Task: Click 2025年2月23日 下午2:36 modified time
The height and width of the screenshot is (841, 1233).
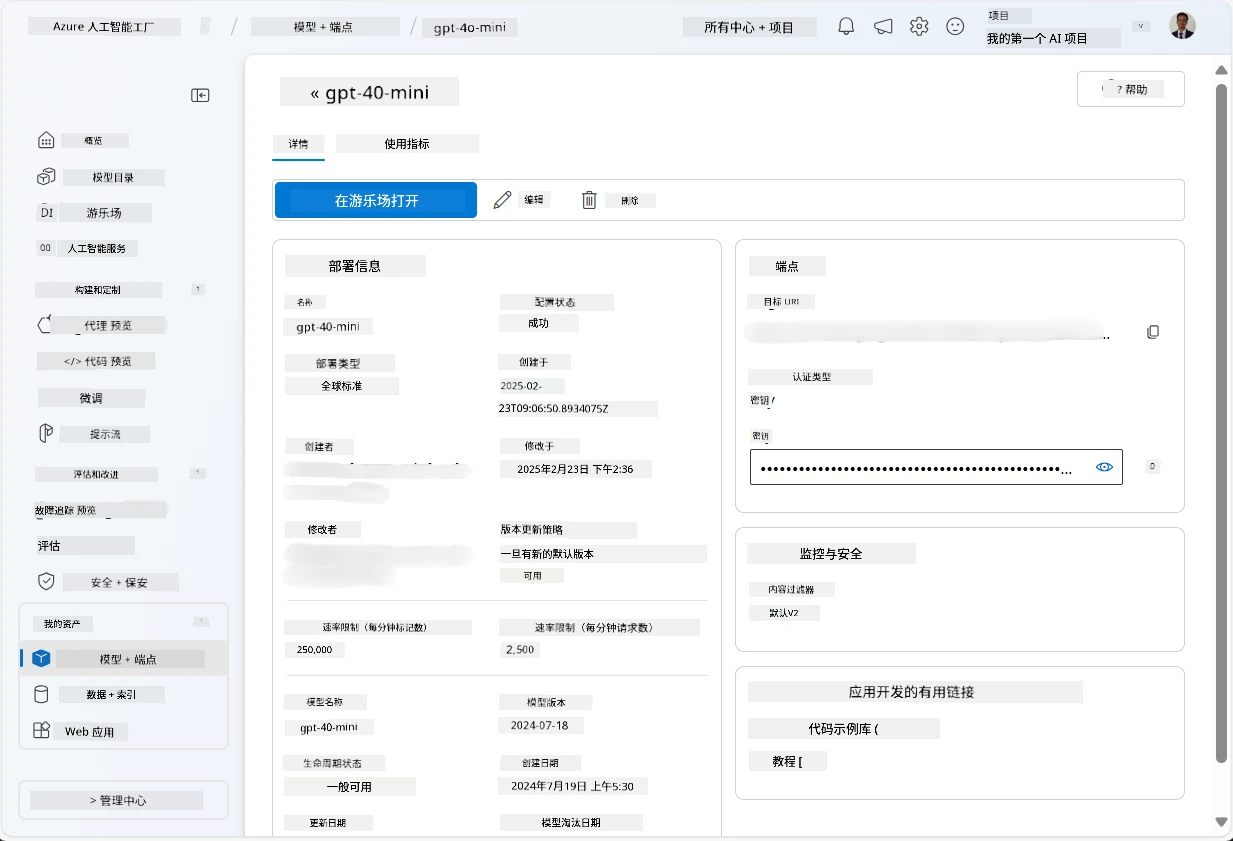Action: 575,469
